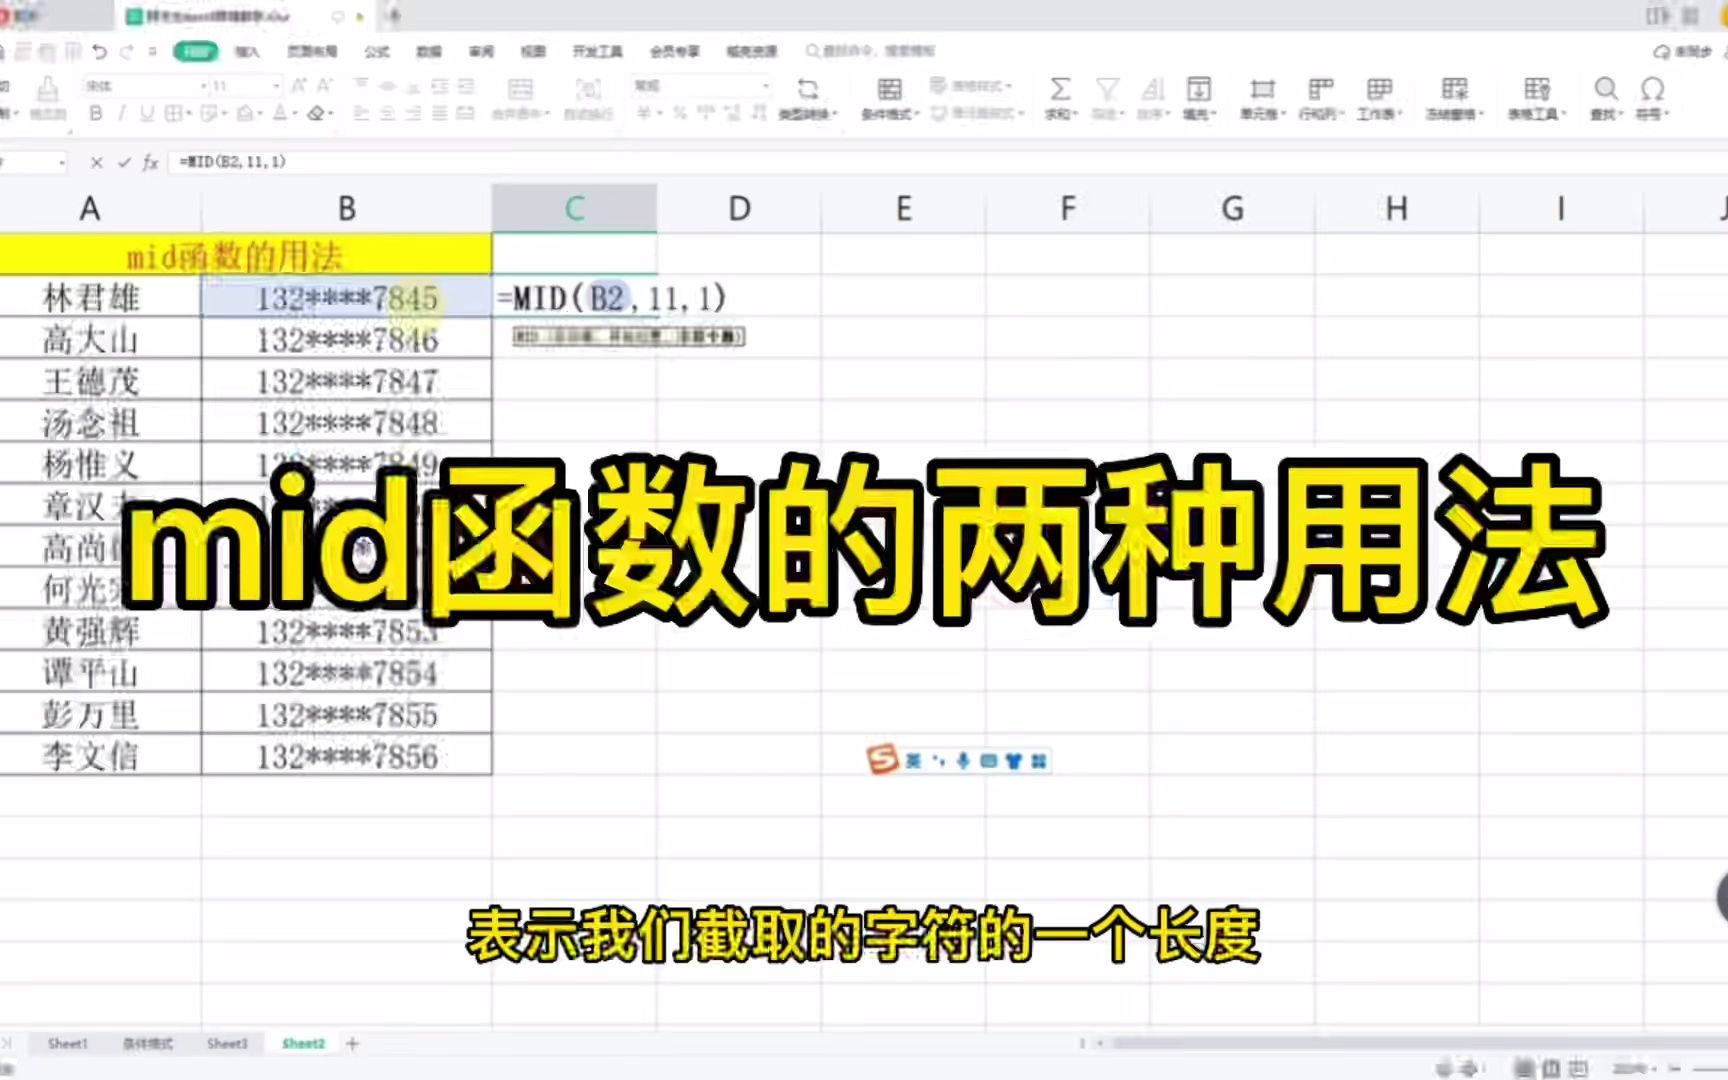Open the Developer Tools ribbon tab
The height and width of the screenshot is (1080, 1728).
pos(597,51)
